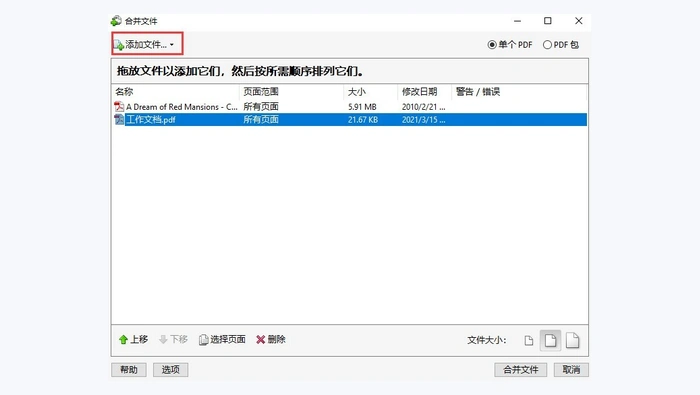
Task: Select the 单个 PDF radio option
Action: click(x=510, y=45)
